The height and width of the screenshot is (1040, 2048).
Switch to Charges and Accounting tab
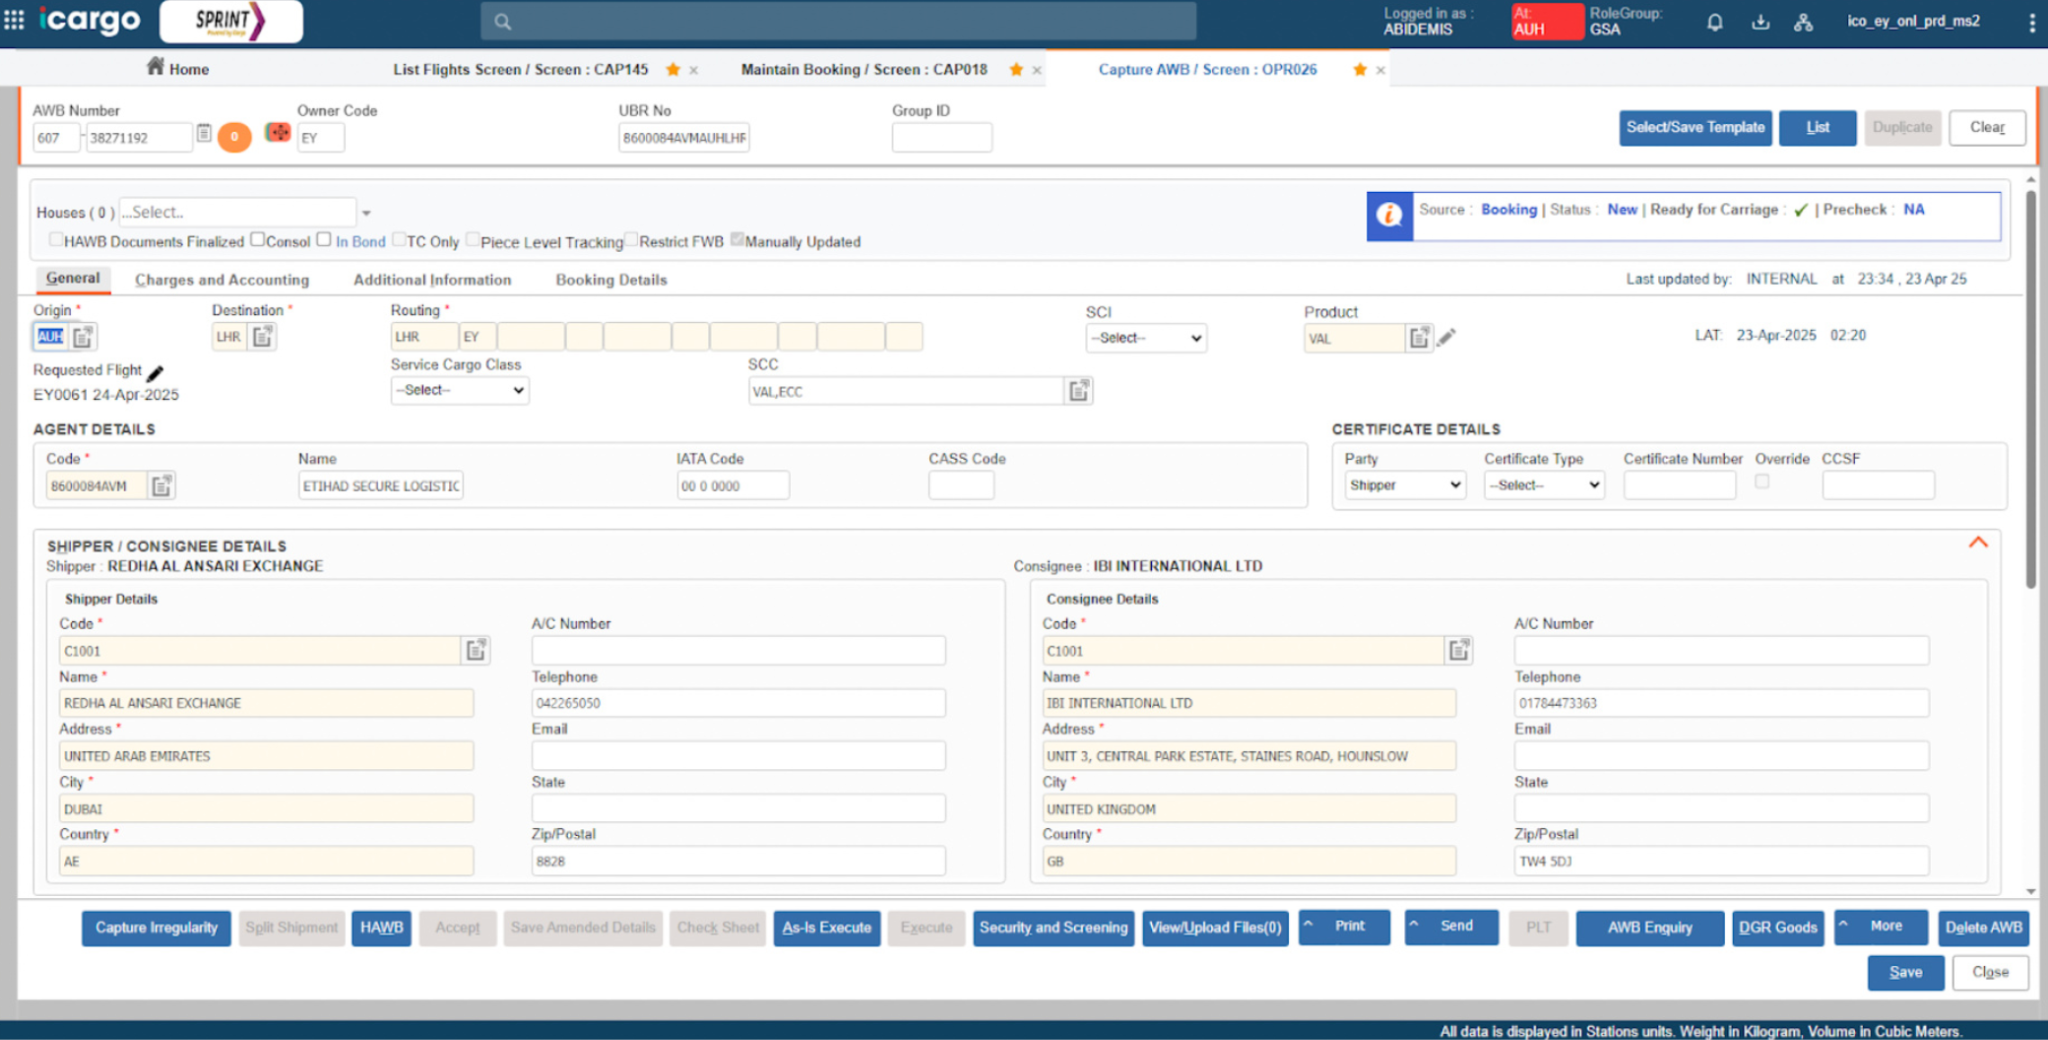[222, 280]
